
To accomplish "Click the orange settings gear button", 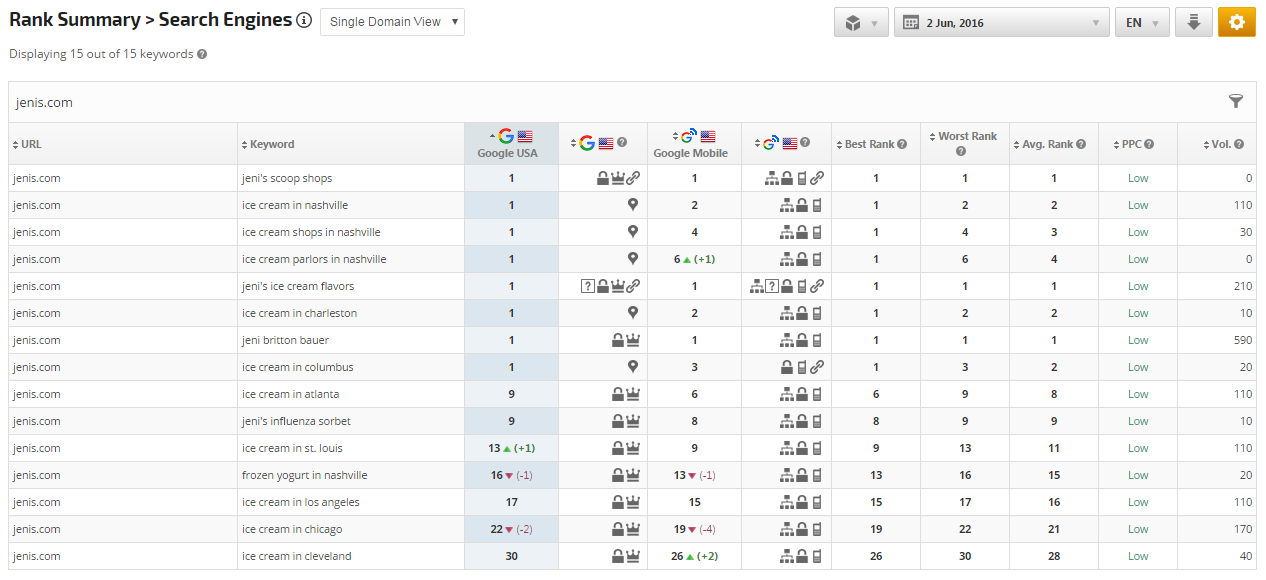I will coord(1236,22).
